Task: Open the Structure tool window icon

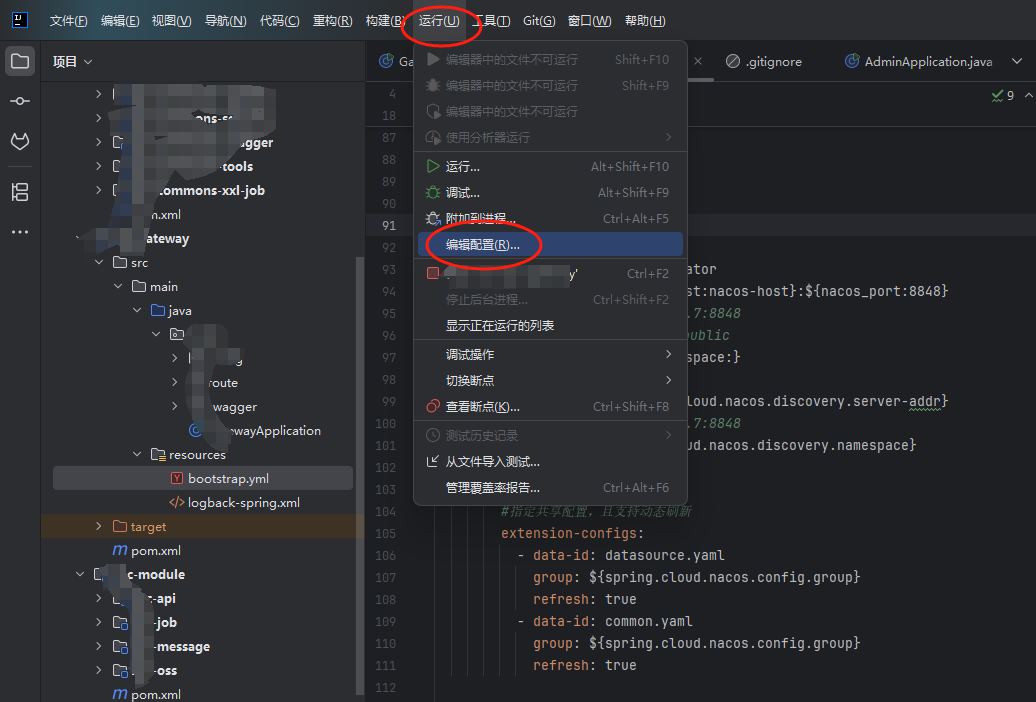Action: coord(20,192)
